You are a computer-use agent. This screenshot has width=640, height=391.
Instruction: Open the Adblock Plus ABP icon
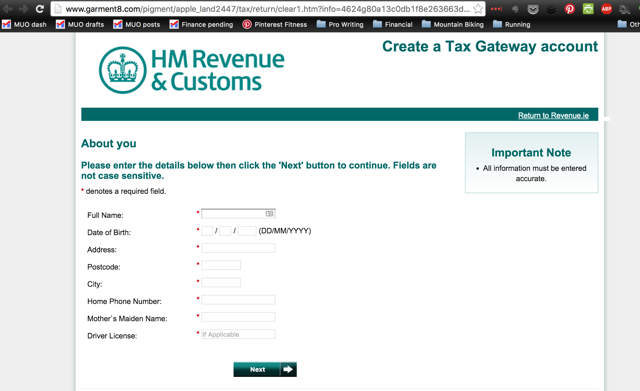(606, 9)
